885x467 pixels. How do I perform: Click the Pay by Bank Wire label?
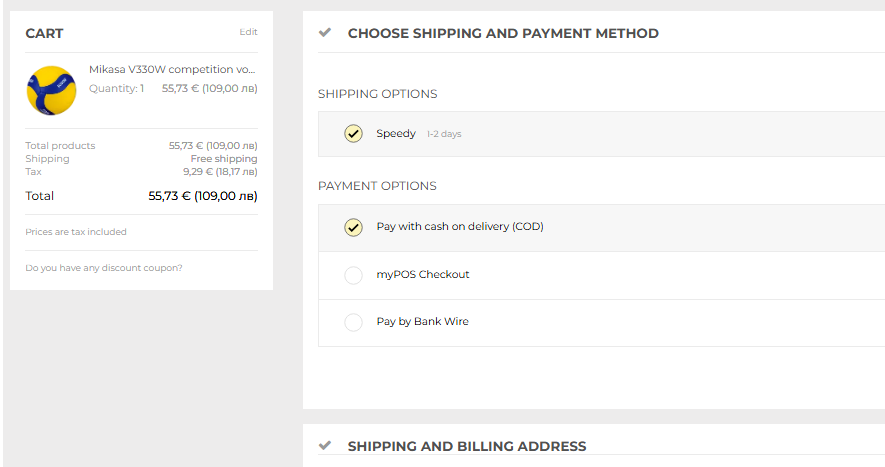click(x=422, y=321)
